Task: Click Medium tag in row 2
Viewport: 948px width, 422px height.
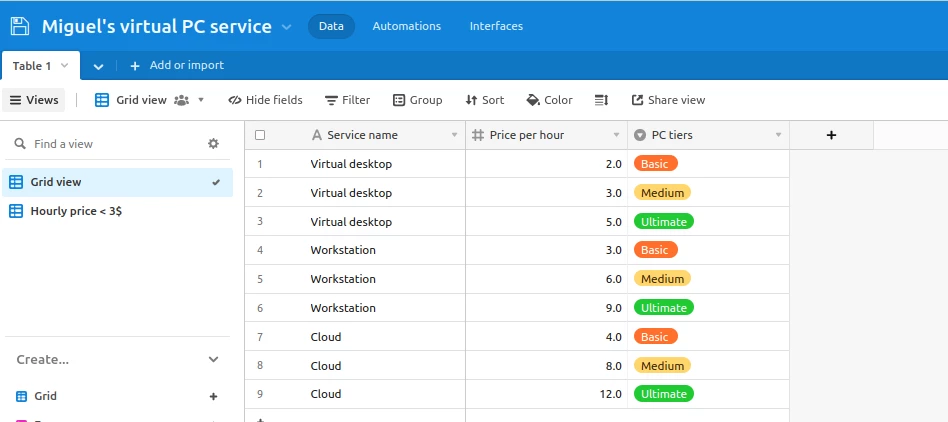Action: [x=662, y=193]
